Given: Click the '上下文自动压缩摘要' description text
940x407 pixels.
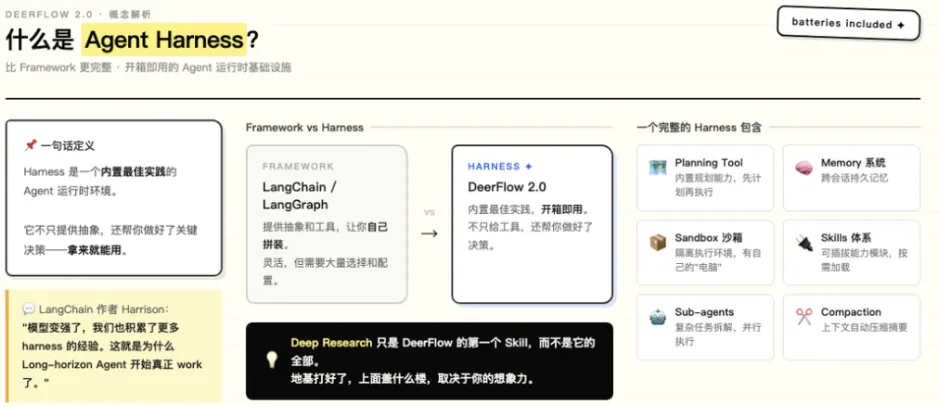Looking at the screenshot, I should point(864,327).
